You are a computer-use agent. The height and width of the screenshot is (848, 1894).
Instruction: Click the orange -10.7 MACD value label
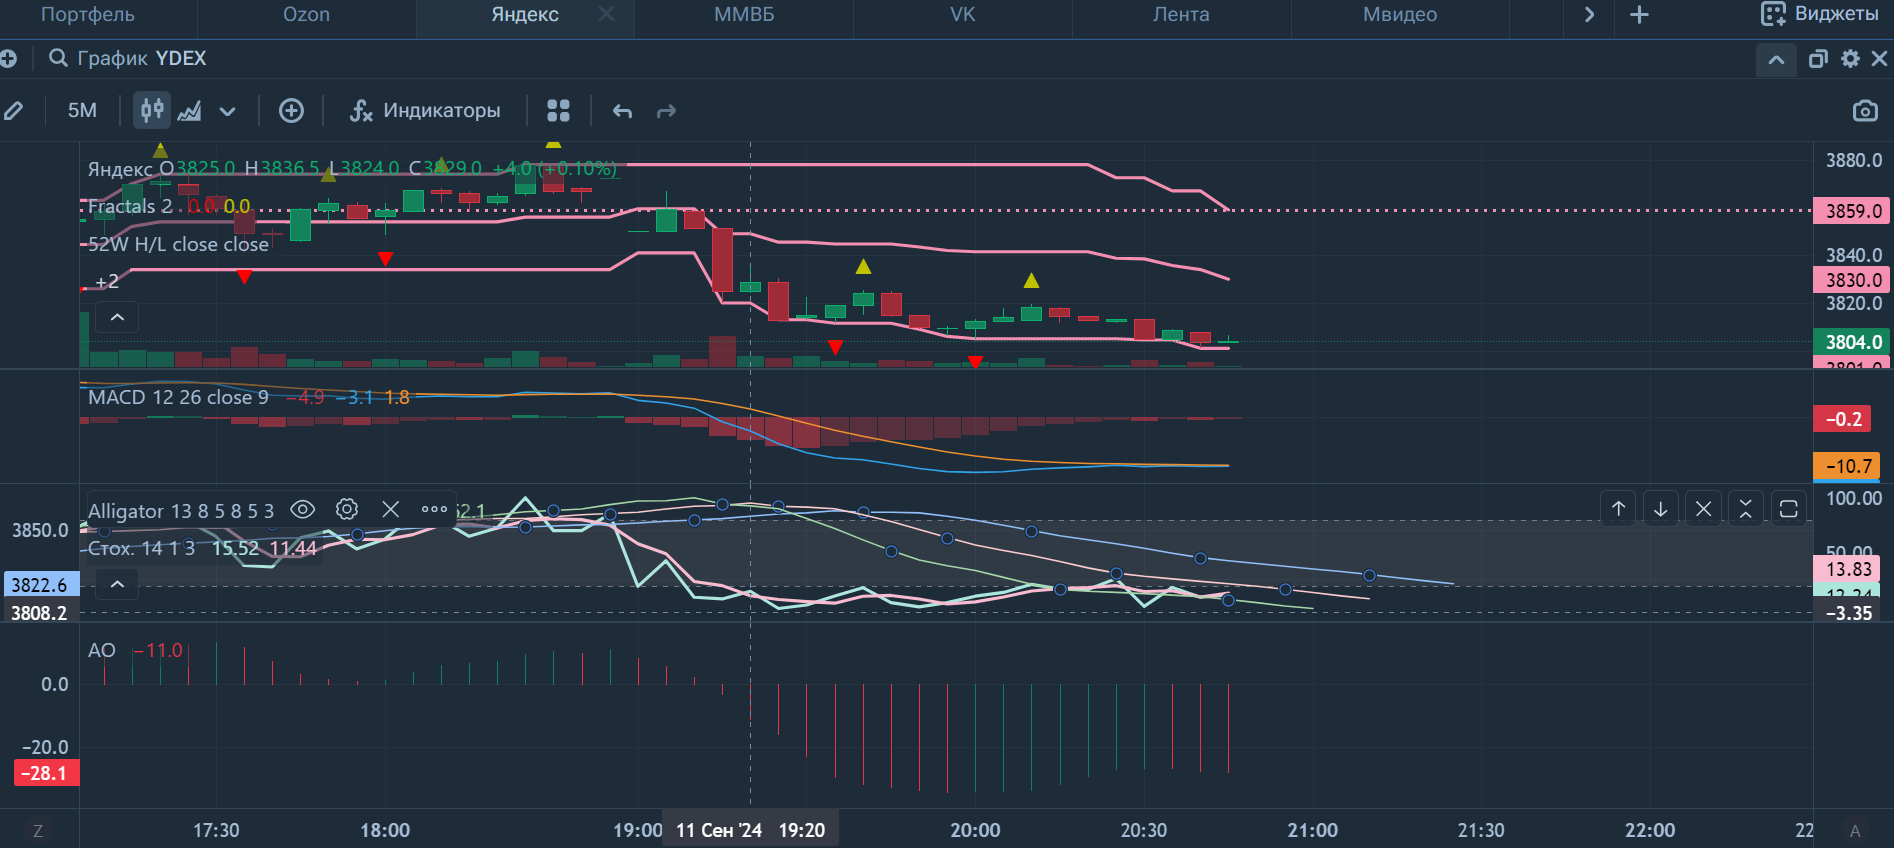[1846, 466]
